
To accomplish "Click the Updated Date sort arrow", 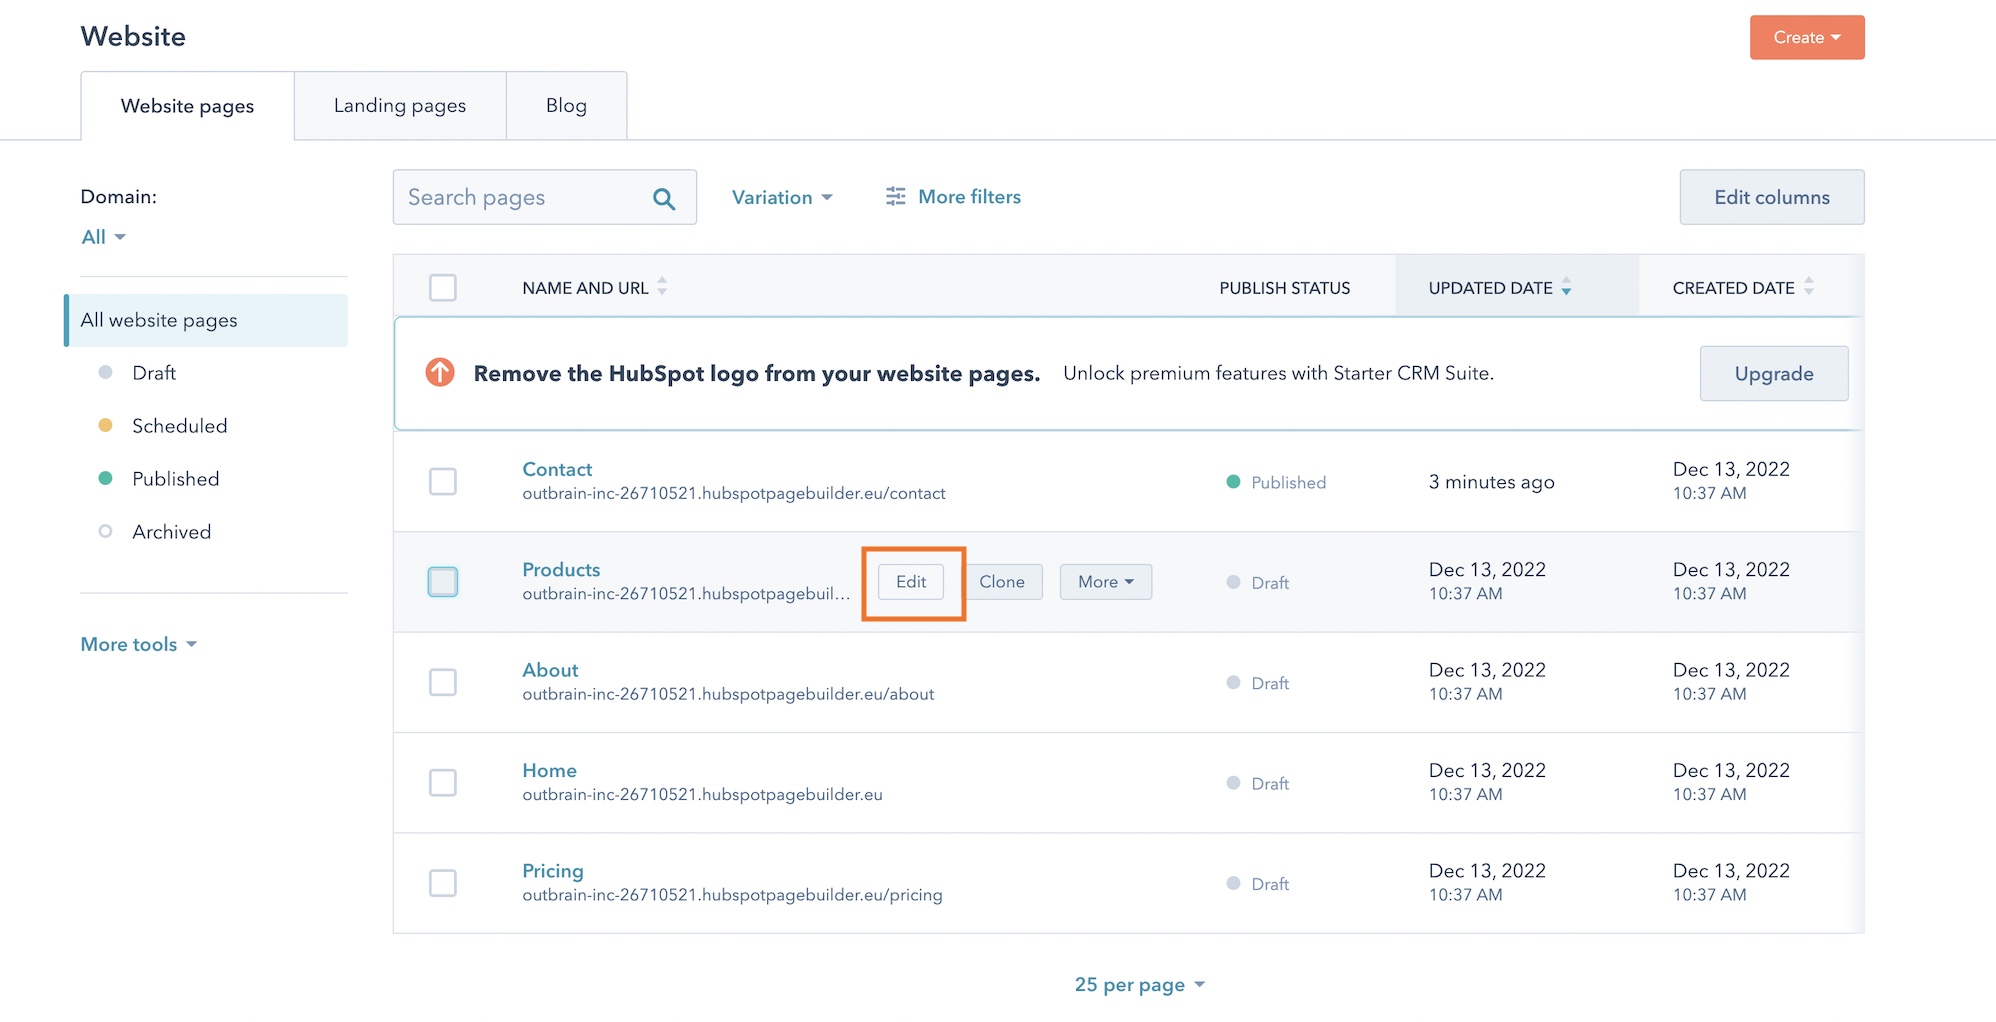I will 1566,288.
